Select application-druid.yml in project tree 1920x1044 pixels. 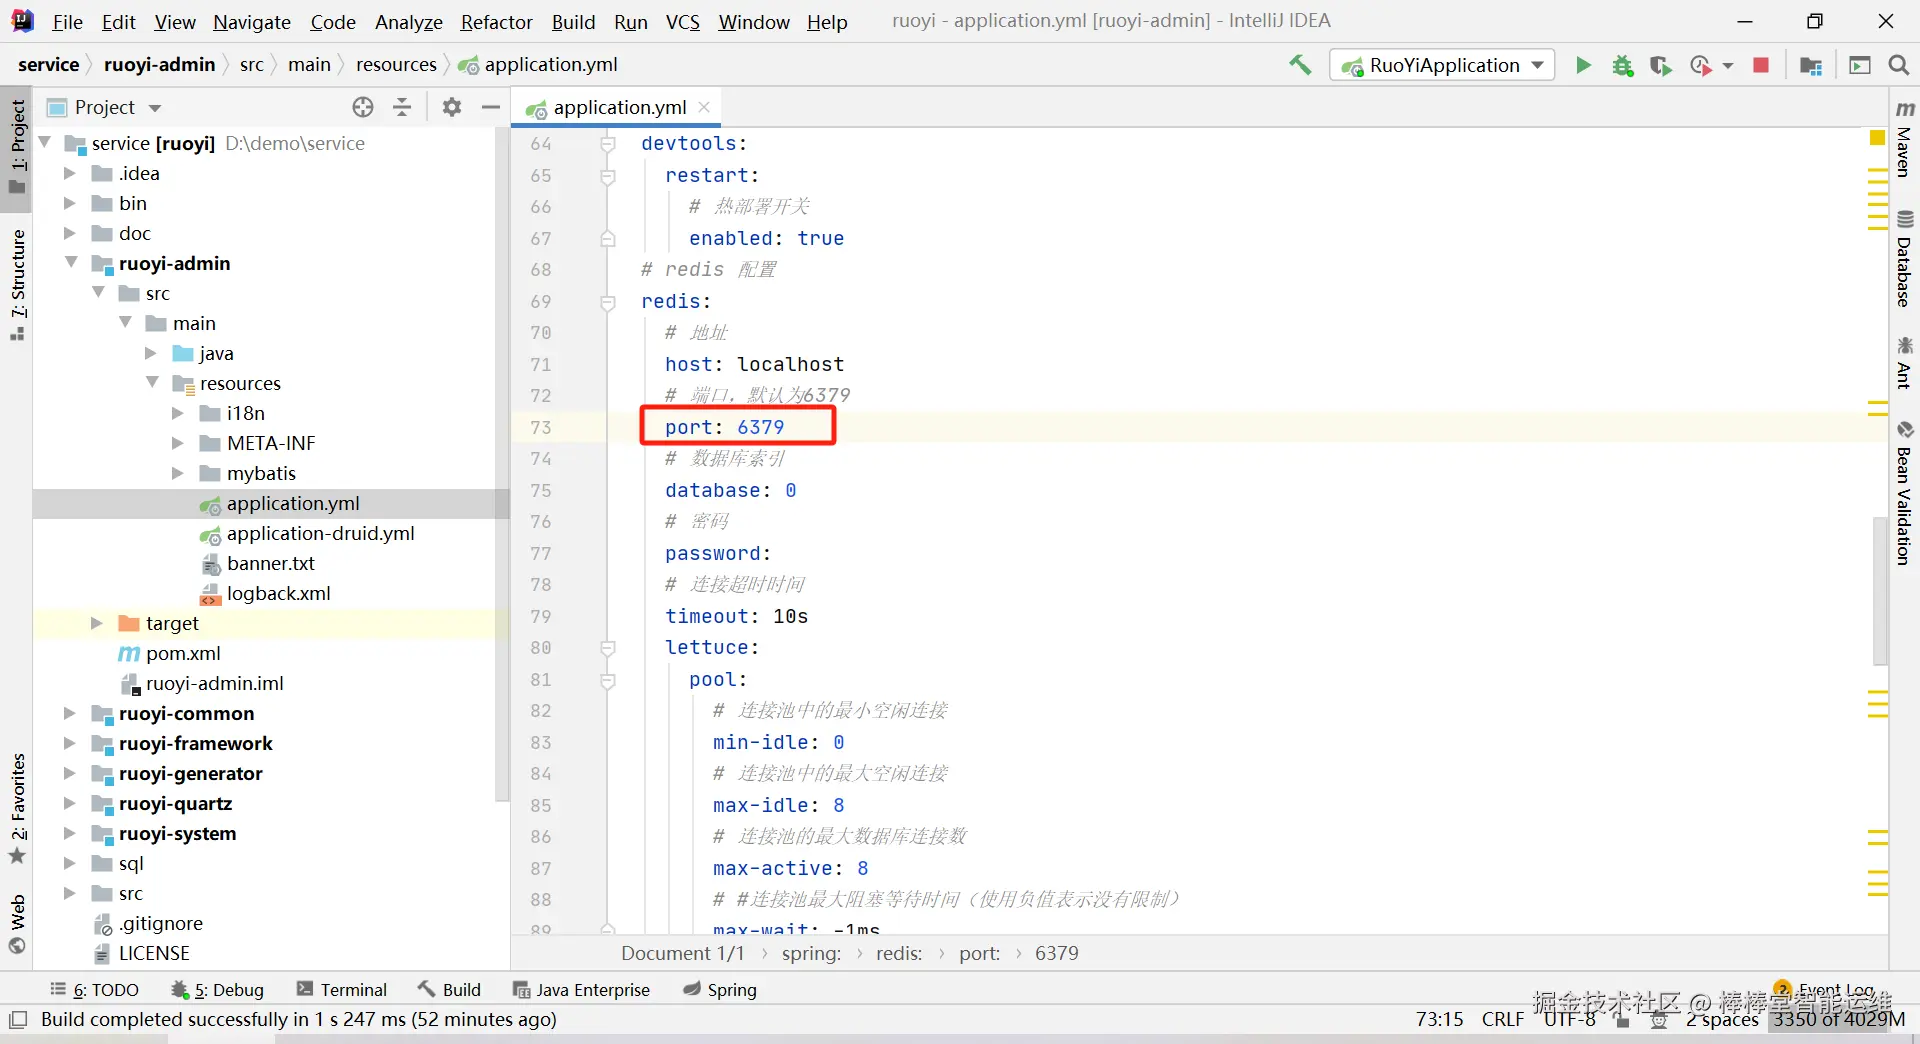click(307, 533)
